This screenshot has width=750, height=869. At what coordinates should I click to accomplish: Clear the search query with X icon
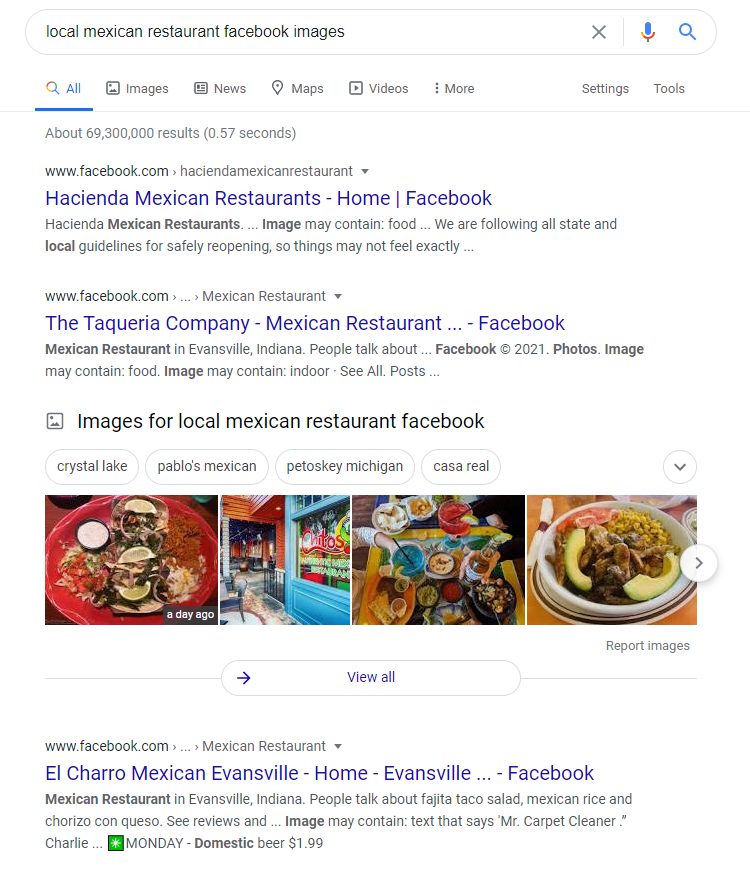coord(599,32)
